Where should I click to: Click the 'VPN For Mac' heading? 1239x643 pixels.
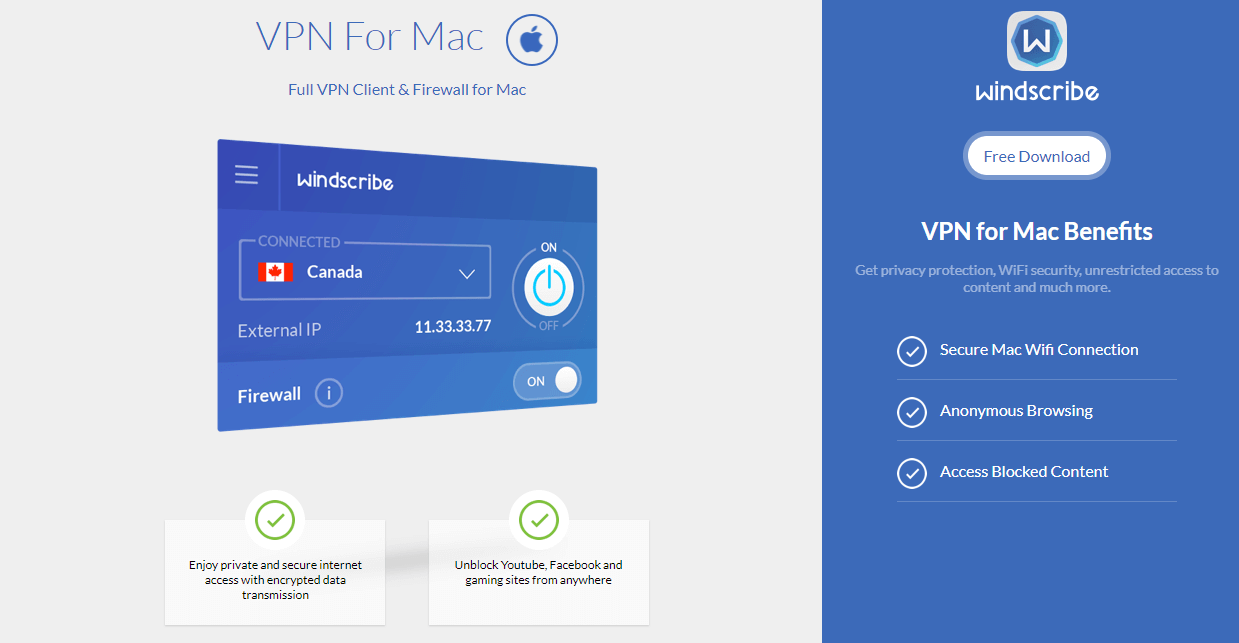(370, 37)
